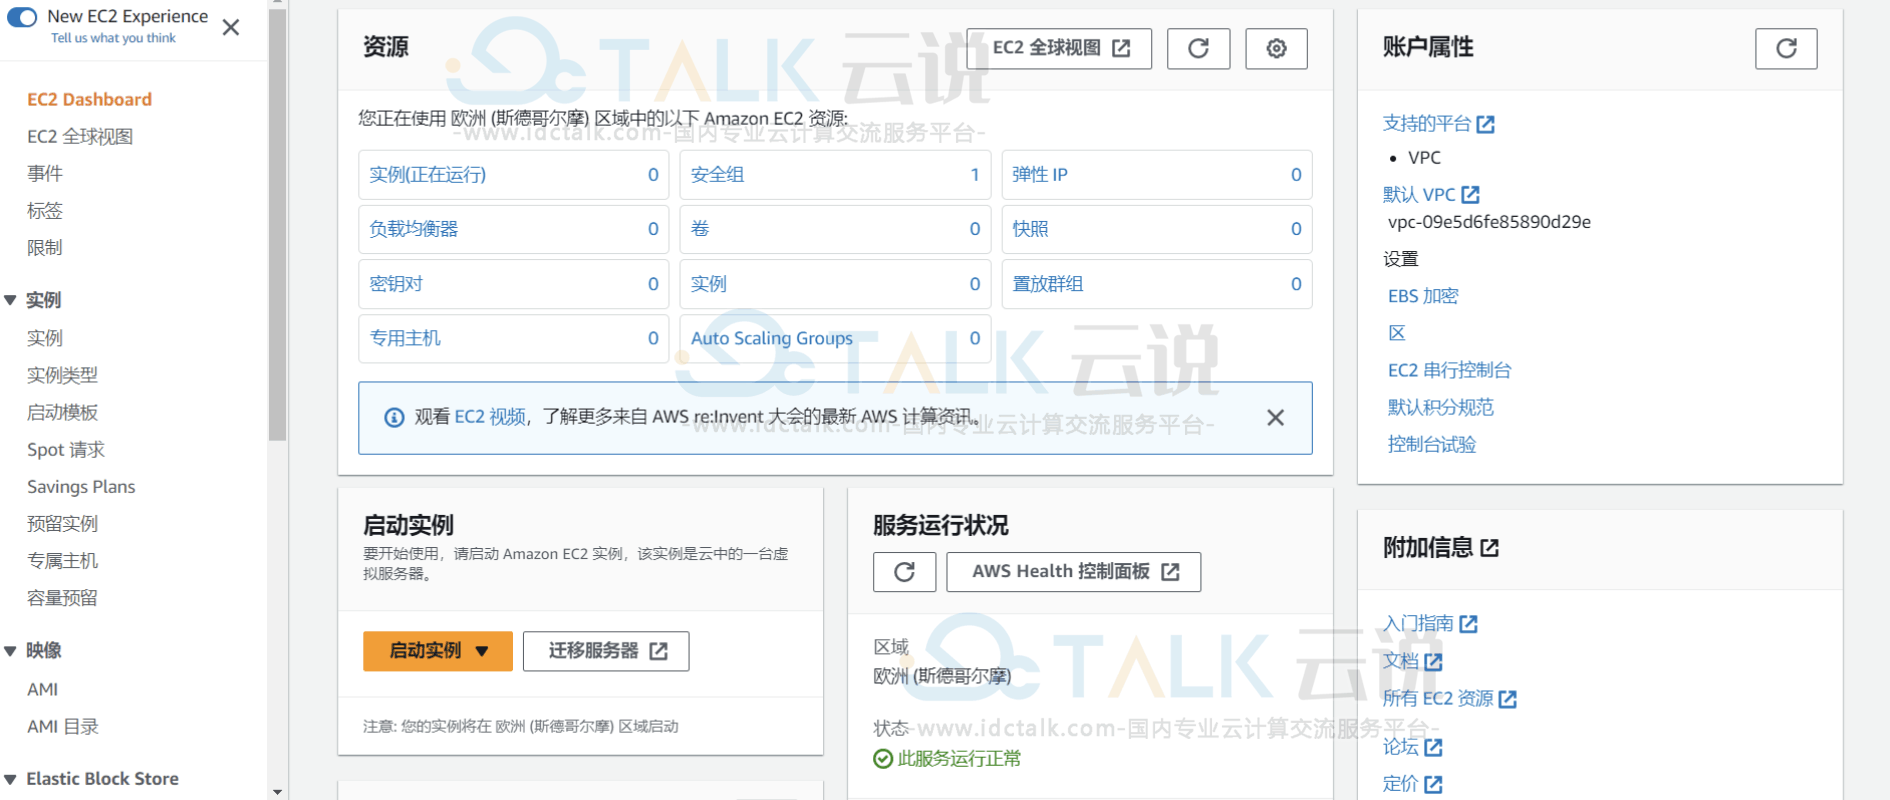Viewport: 1890px width, 800px height.
Task: Open the 安全组 resource tile
Action: 835,175
